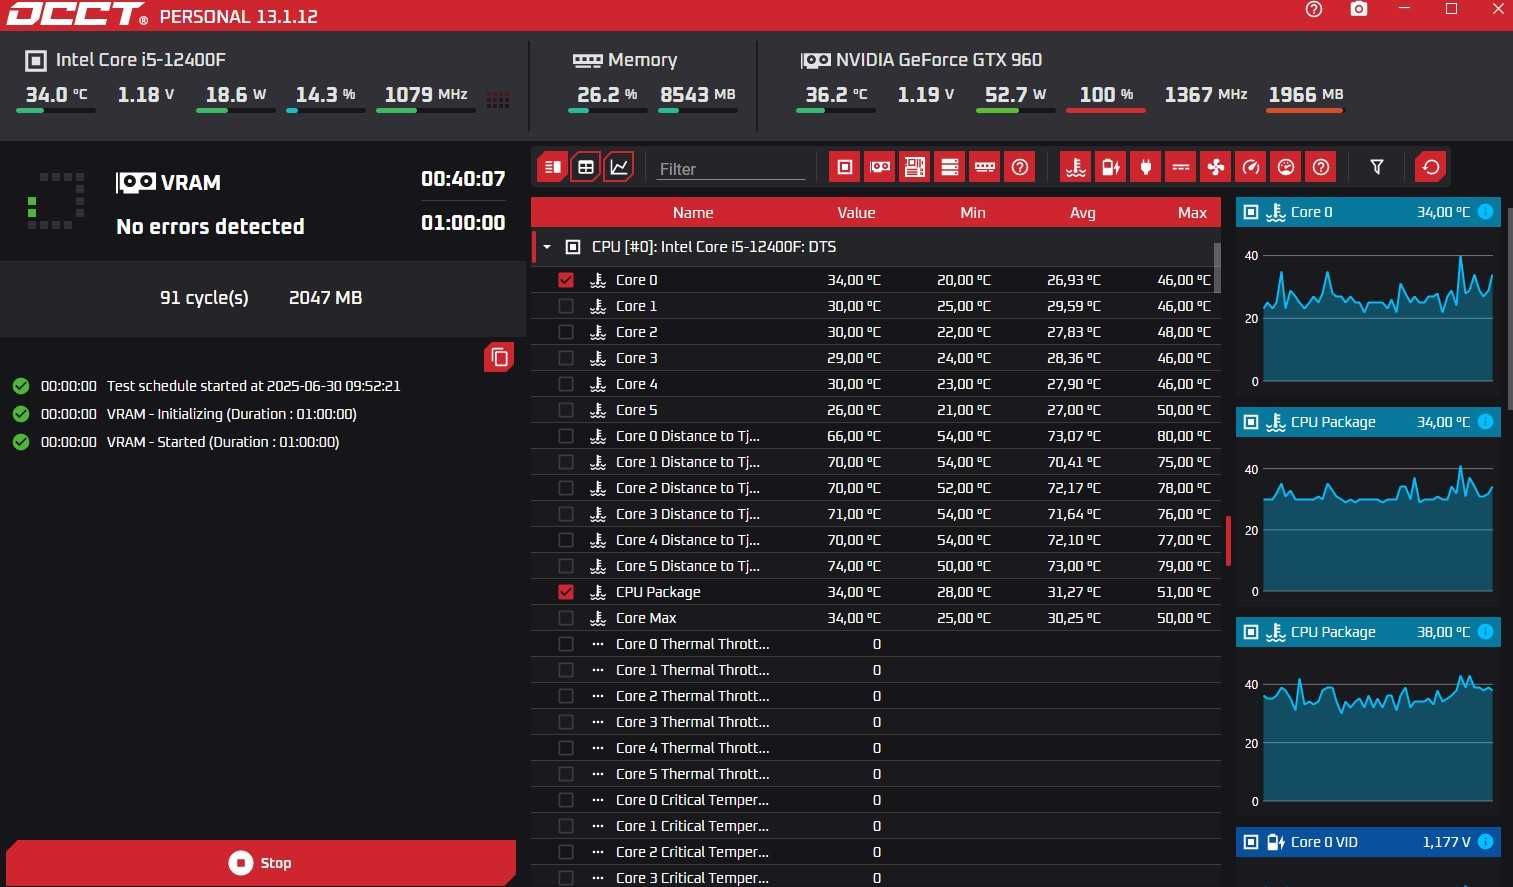Toggle the 38,00 °C CPU Package graph icon

pos(1251,632)
